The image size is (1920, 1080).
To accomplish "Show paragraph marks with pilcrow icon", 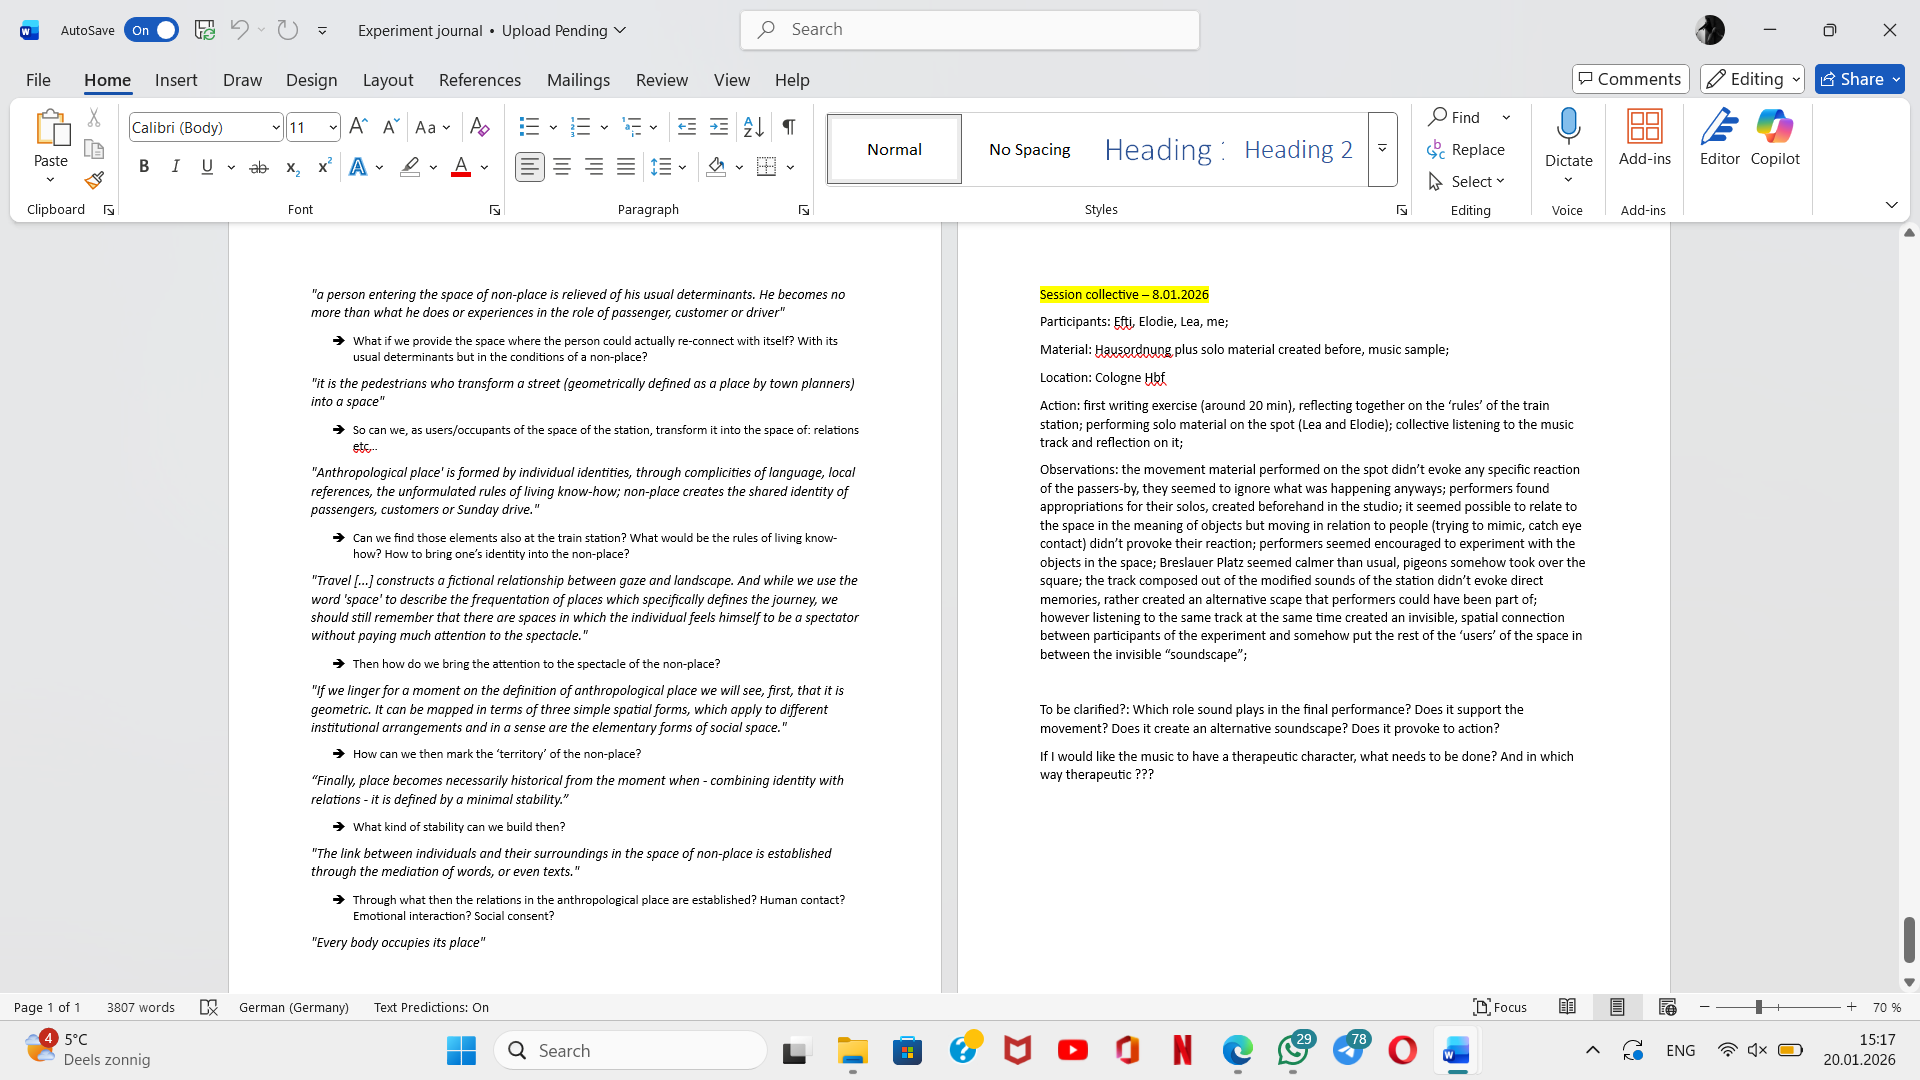I will point(789,127).
